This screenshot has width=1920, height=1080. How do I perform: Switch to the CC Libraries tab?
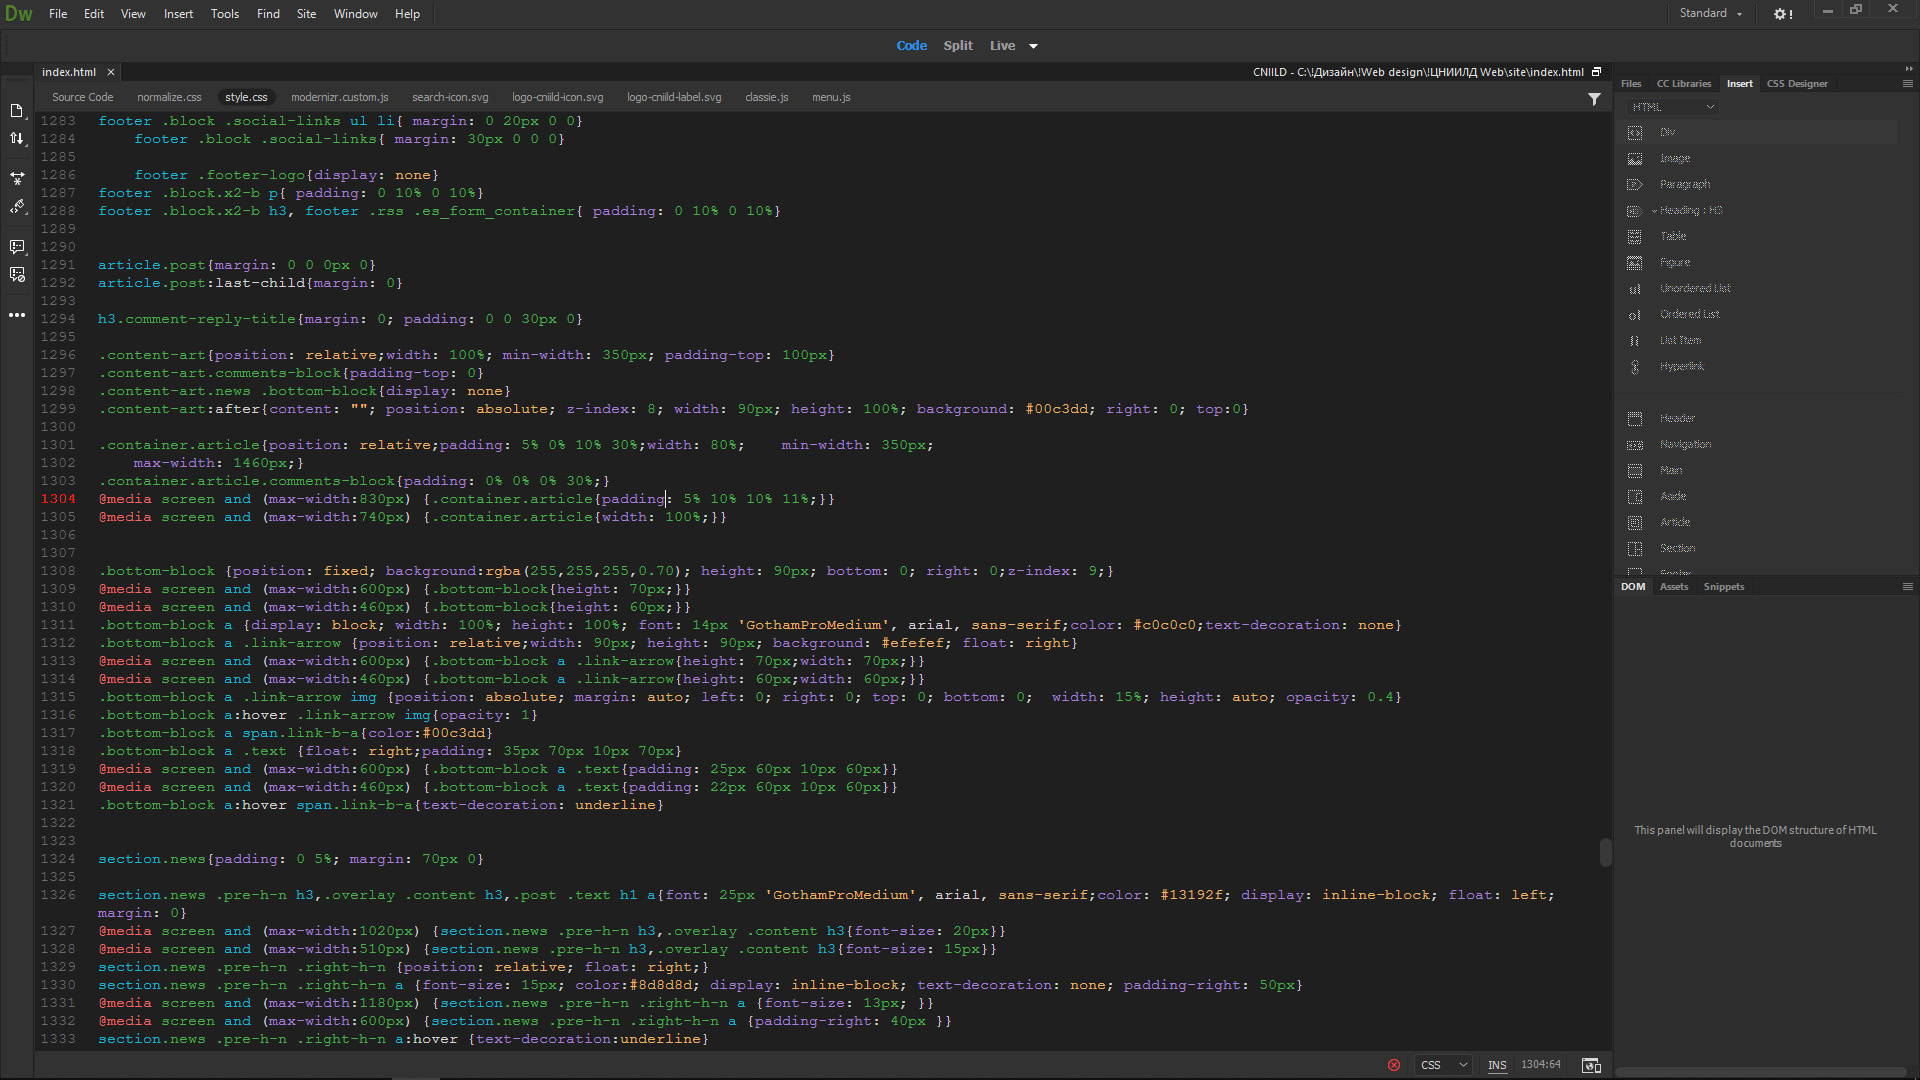click(1684, 84)
